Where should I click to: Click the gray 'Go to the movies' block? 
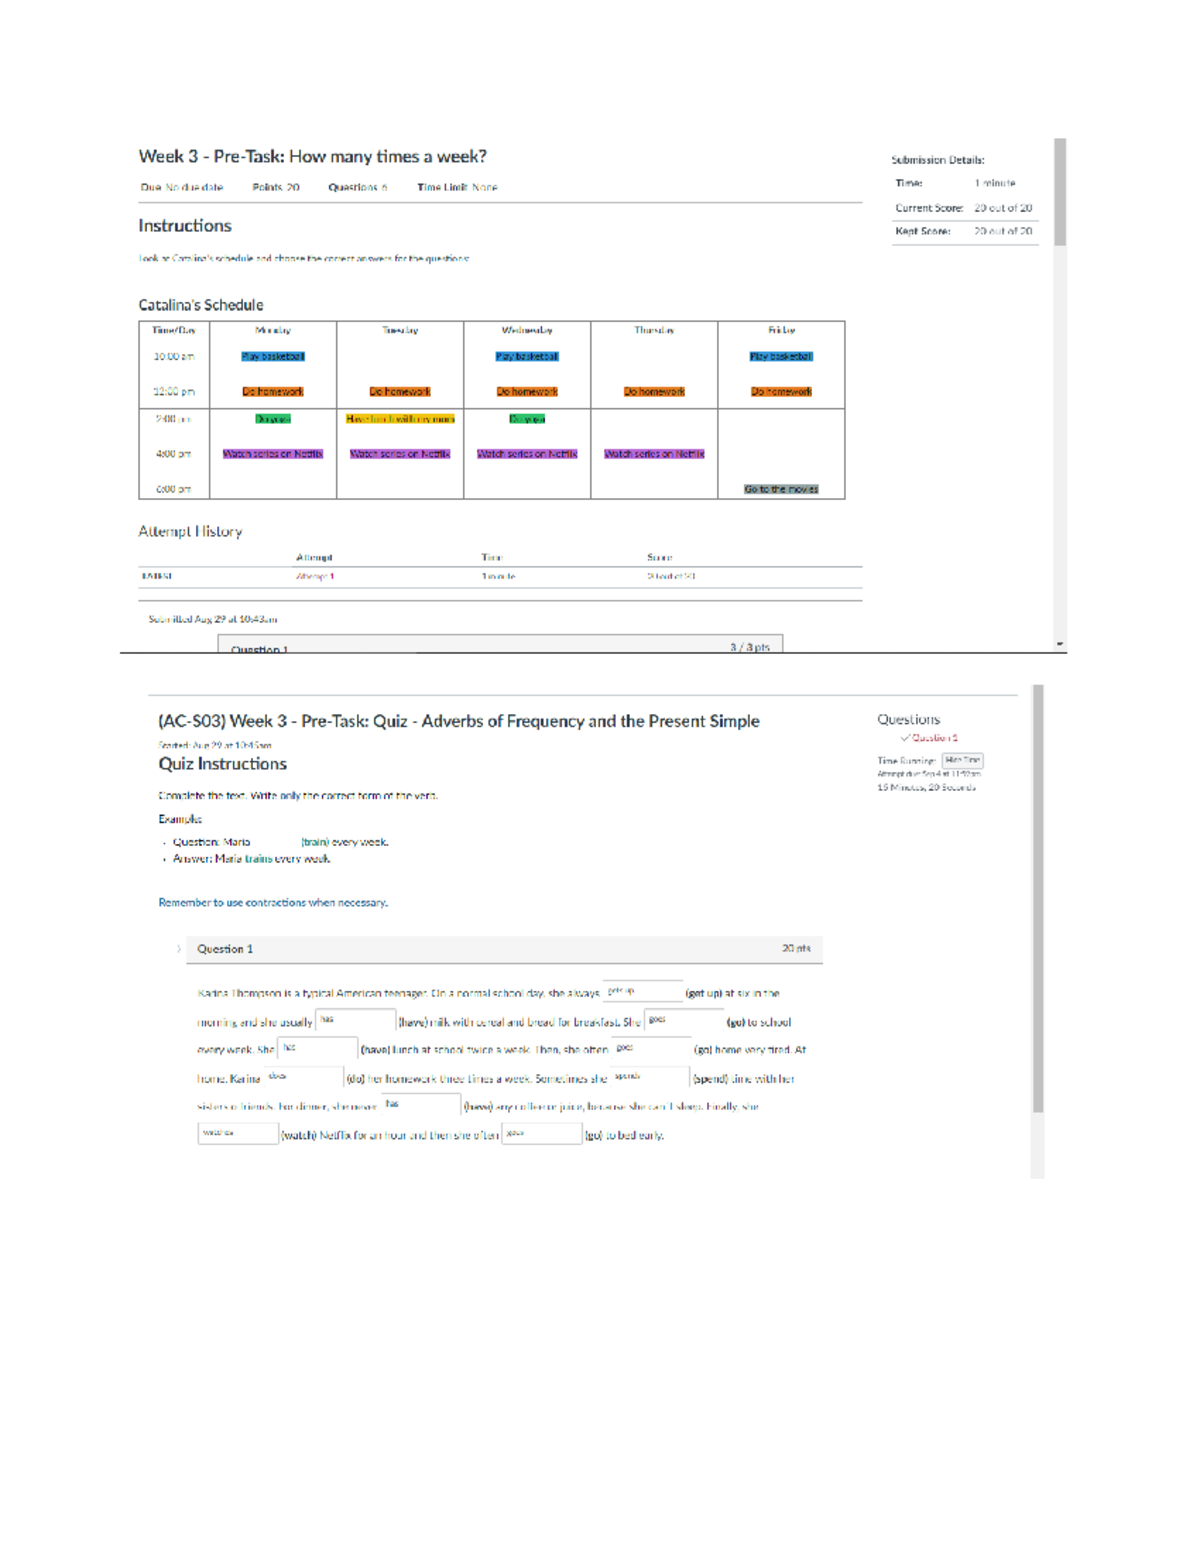coord(781,489)
